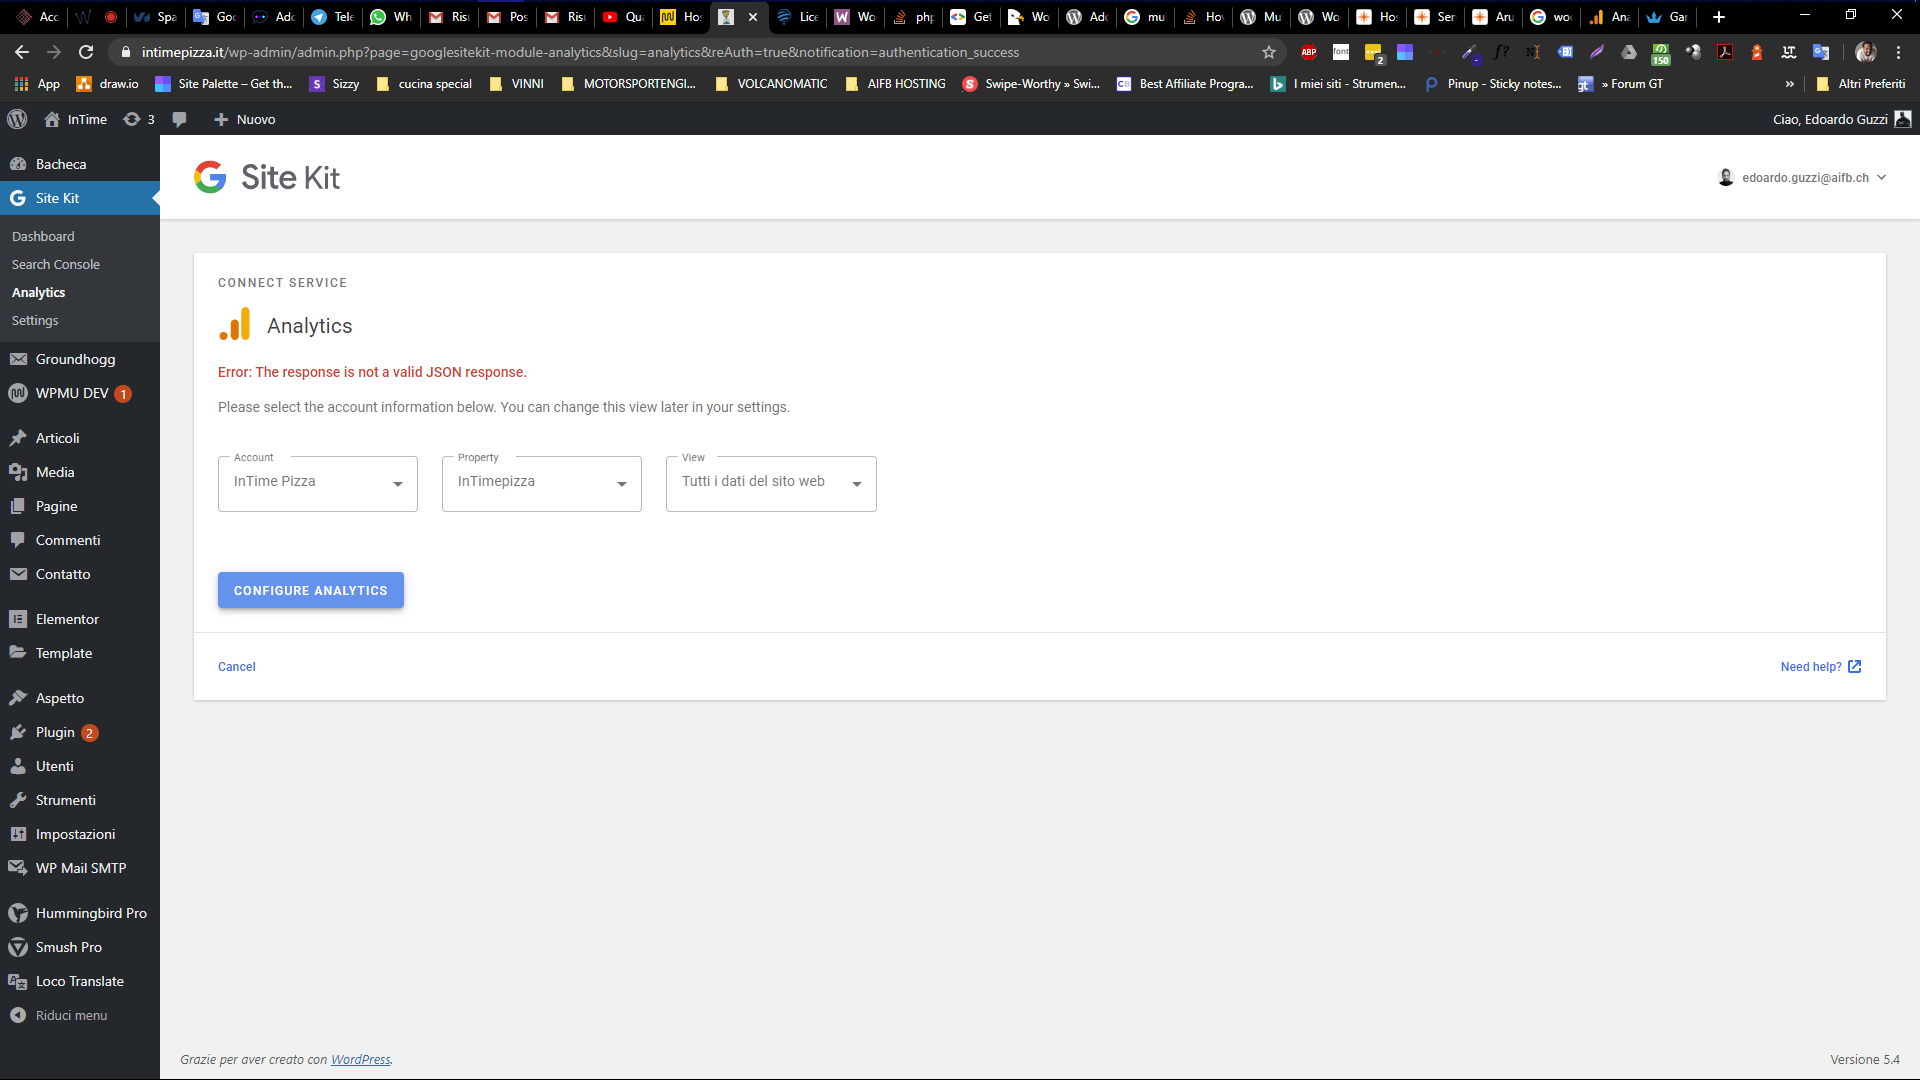Viewport: 1920px width, 1080px height.
Task: Open Site Kit Settings submenu
Action: (35, 320)
